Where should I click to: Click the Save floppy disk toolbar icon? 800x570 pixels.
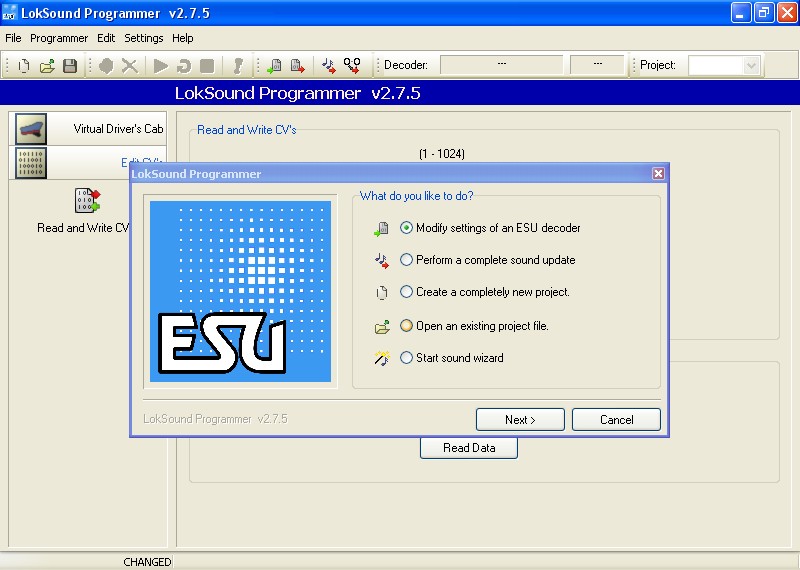point(70,66)
